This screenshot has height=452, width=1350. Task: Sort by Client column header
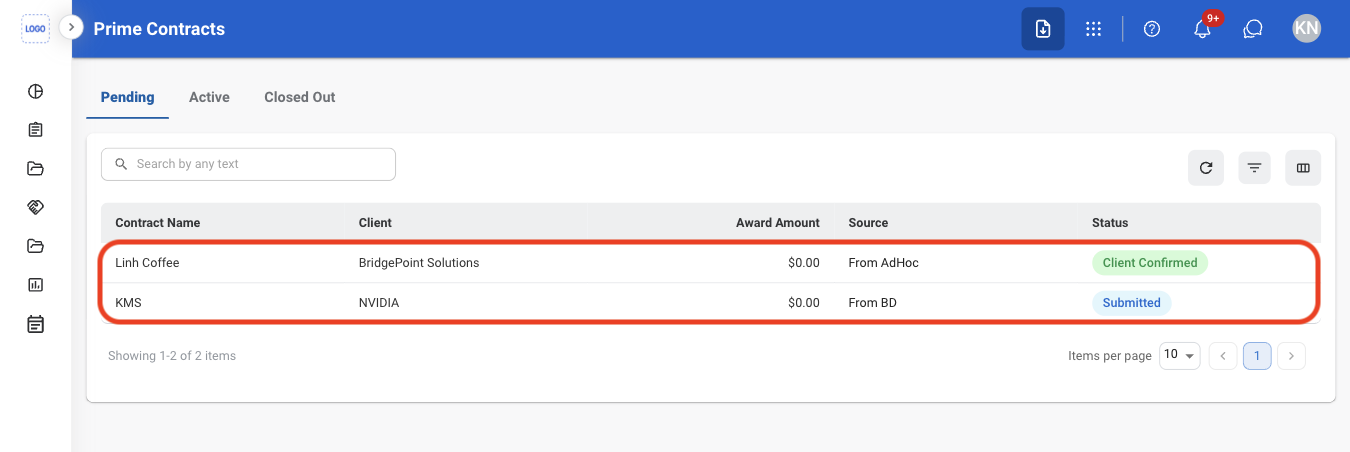[x=375, y=223]
